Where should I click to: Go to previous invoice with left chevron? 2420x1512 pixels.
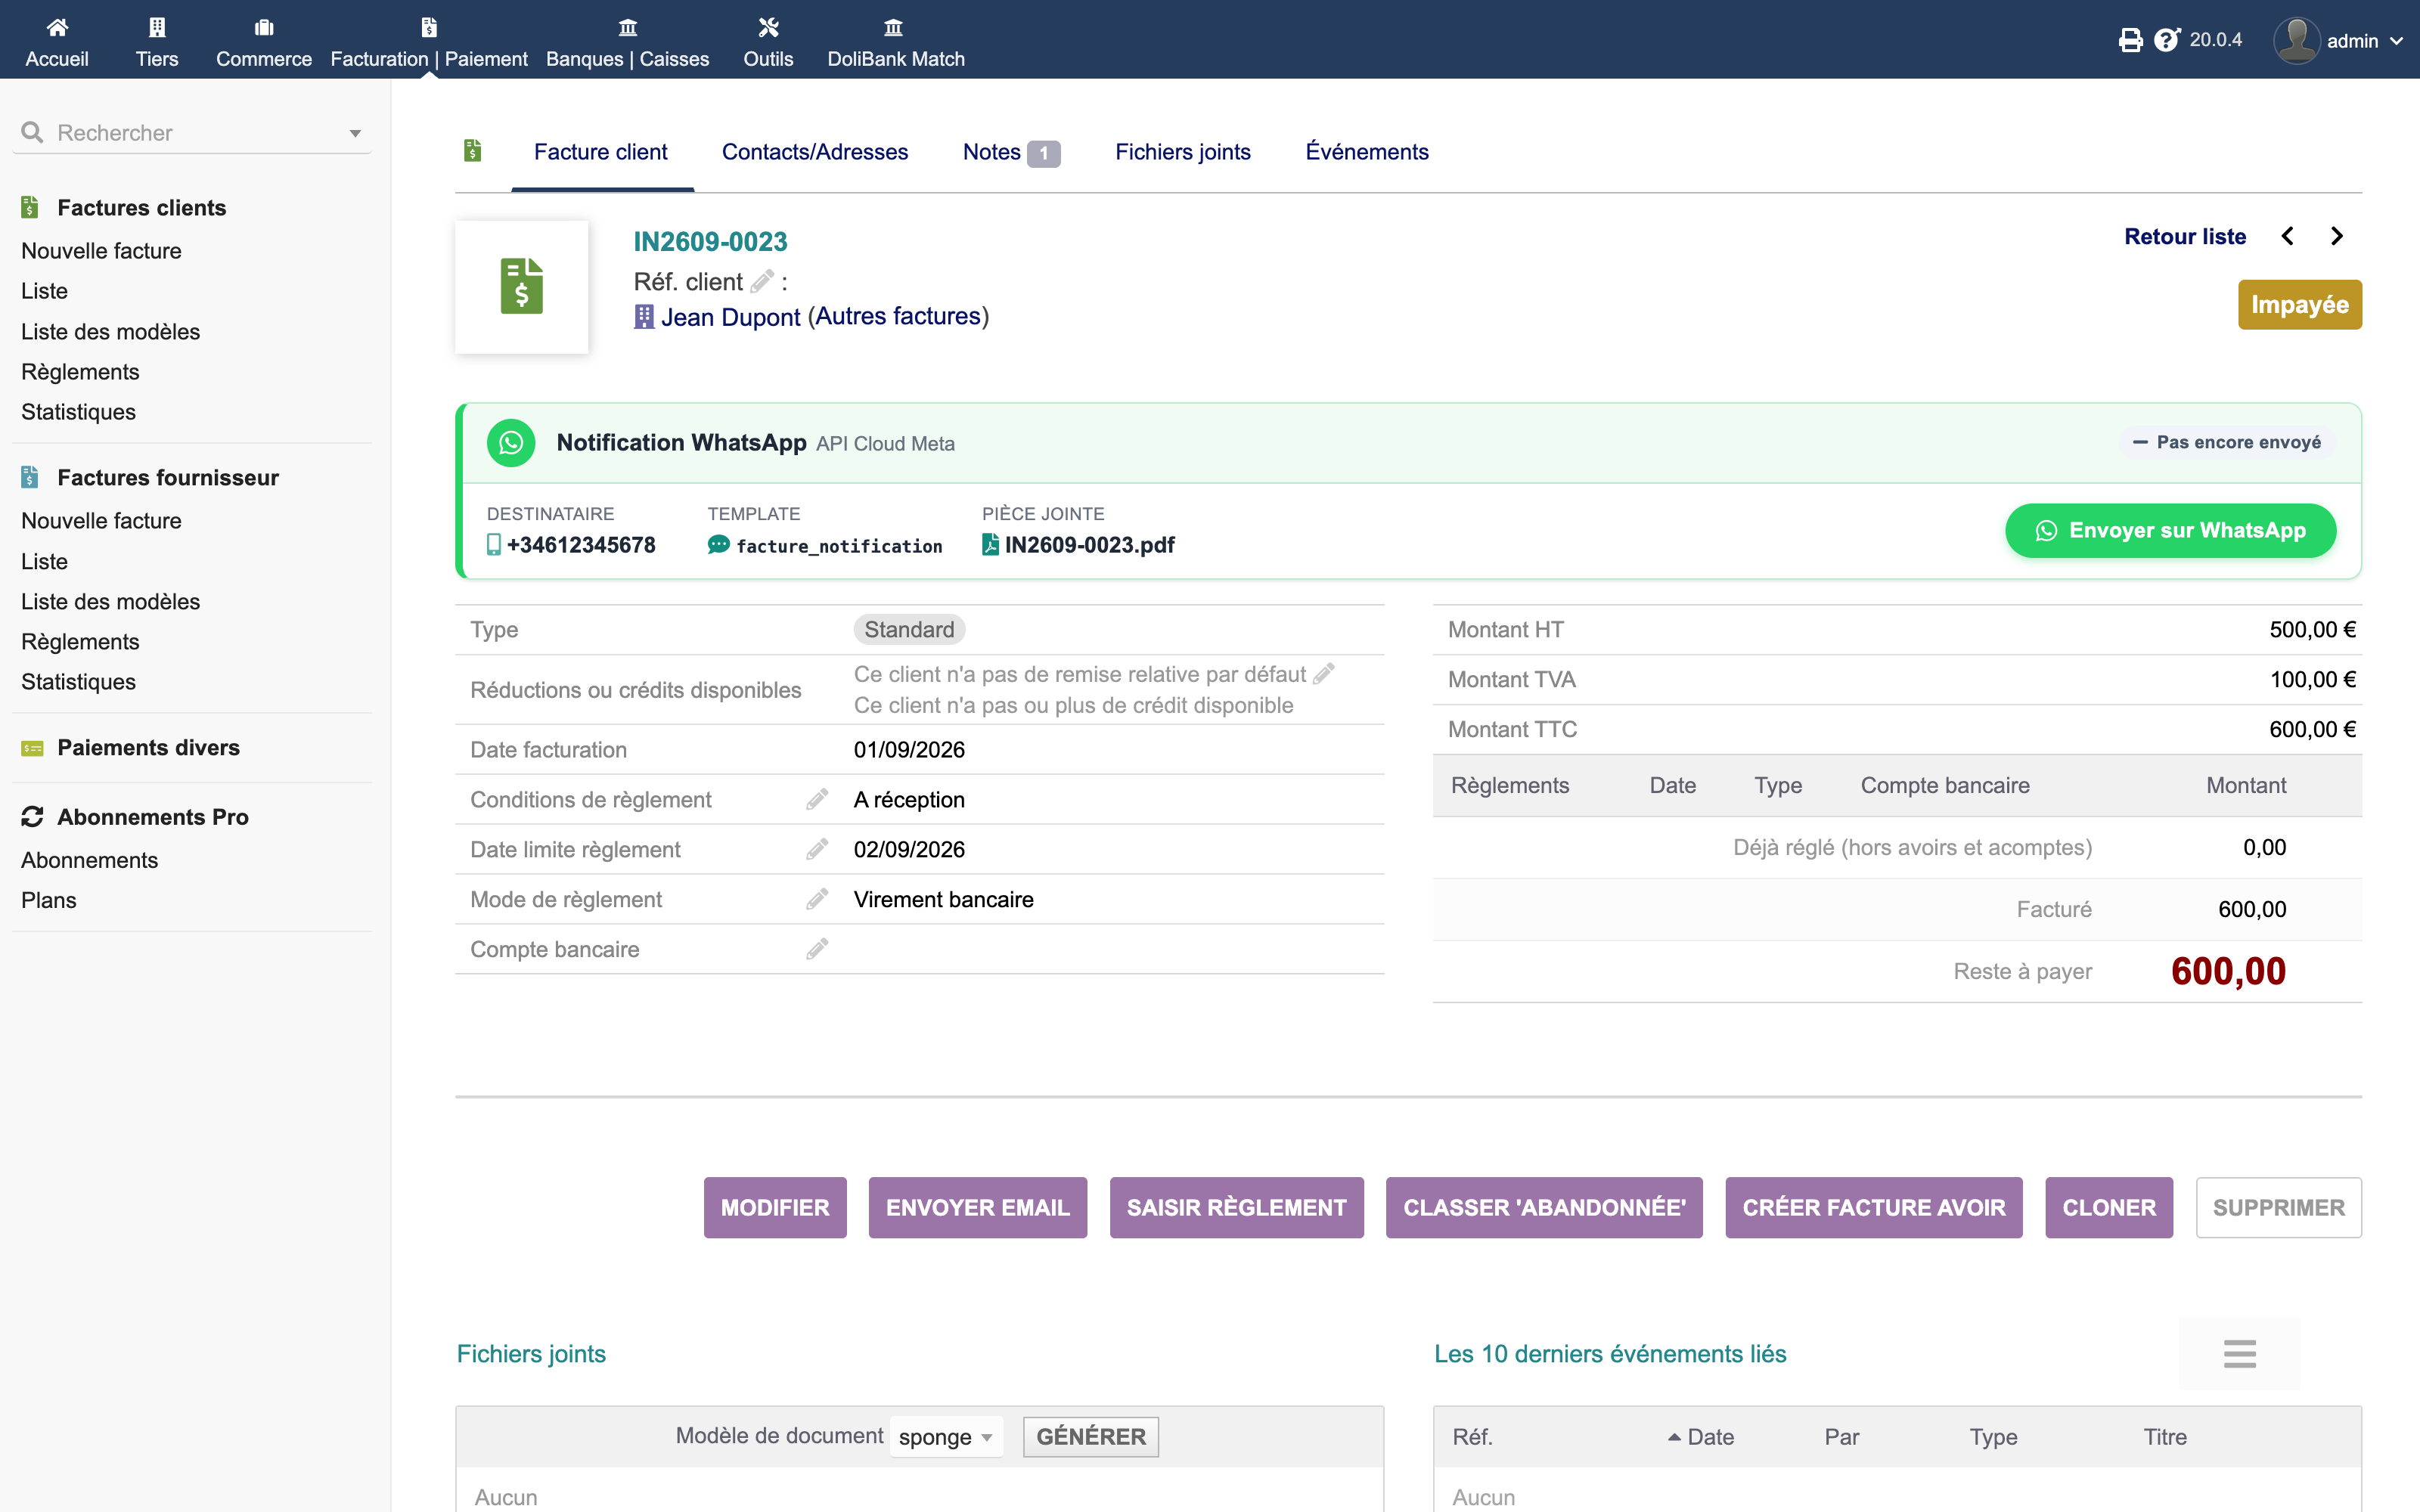[x=2287, y=236]
